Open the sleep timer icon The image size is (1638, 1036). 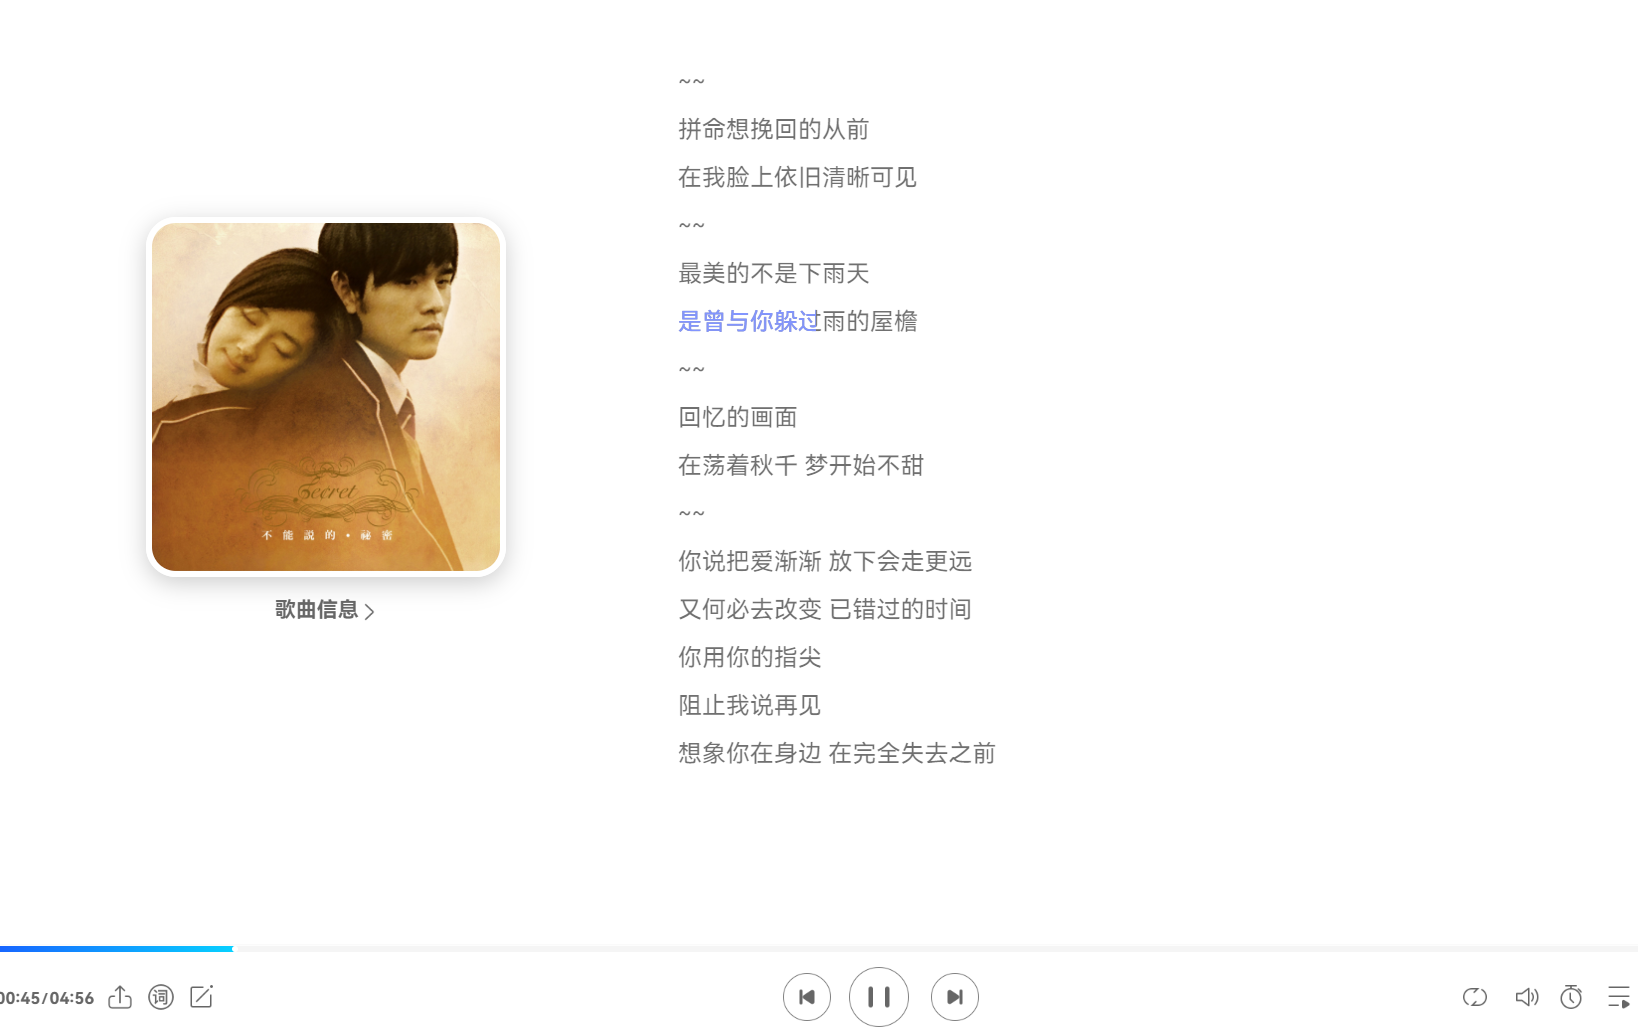tap(1571, 997)
